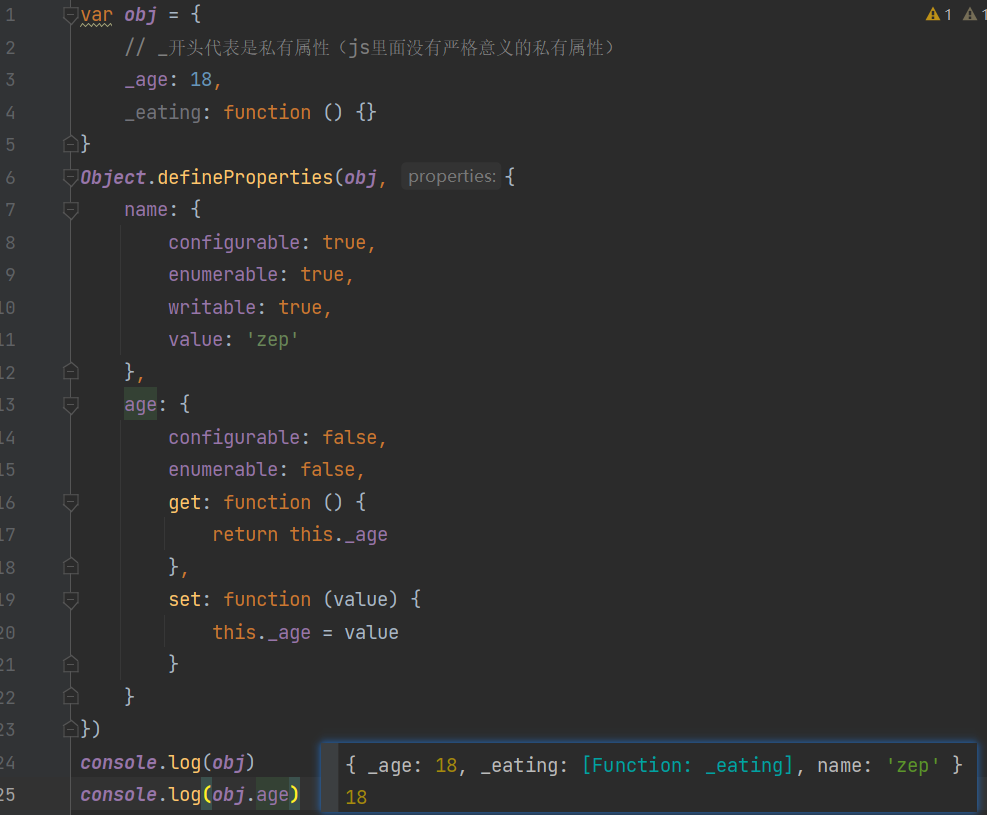987x815 pixels.
Task: Click the gray weak-warning indicator icon
Action: [x=970, y=14]
